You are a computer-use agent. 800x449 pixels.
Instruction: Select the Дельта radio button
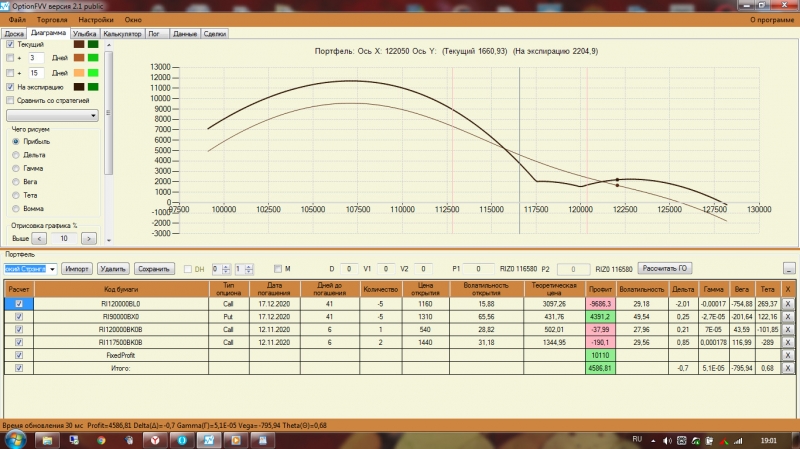(x=16, y=155)
